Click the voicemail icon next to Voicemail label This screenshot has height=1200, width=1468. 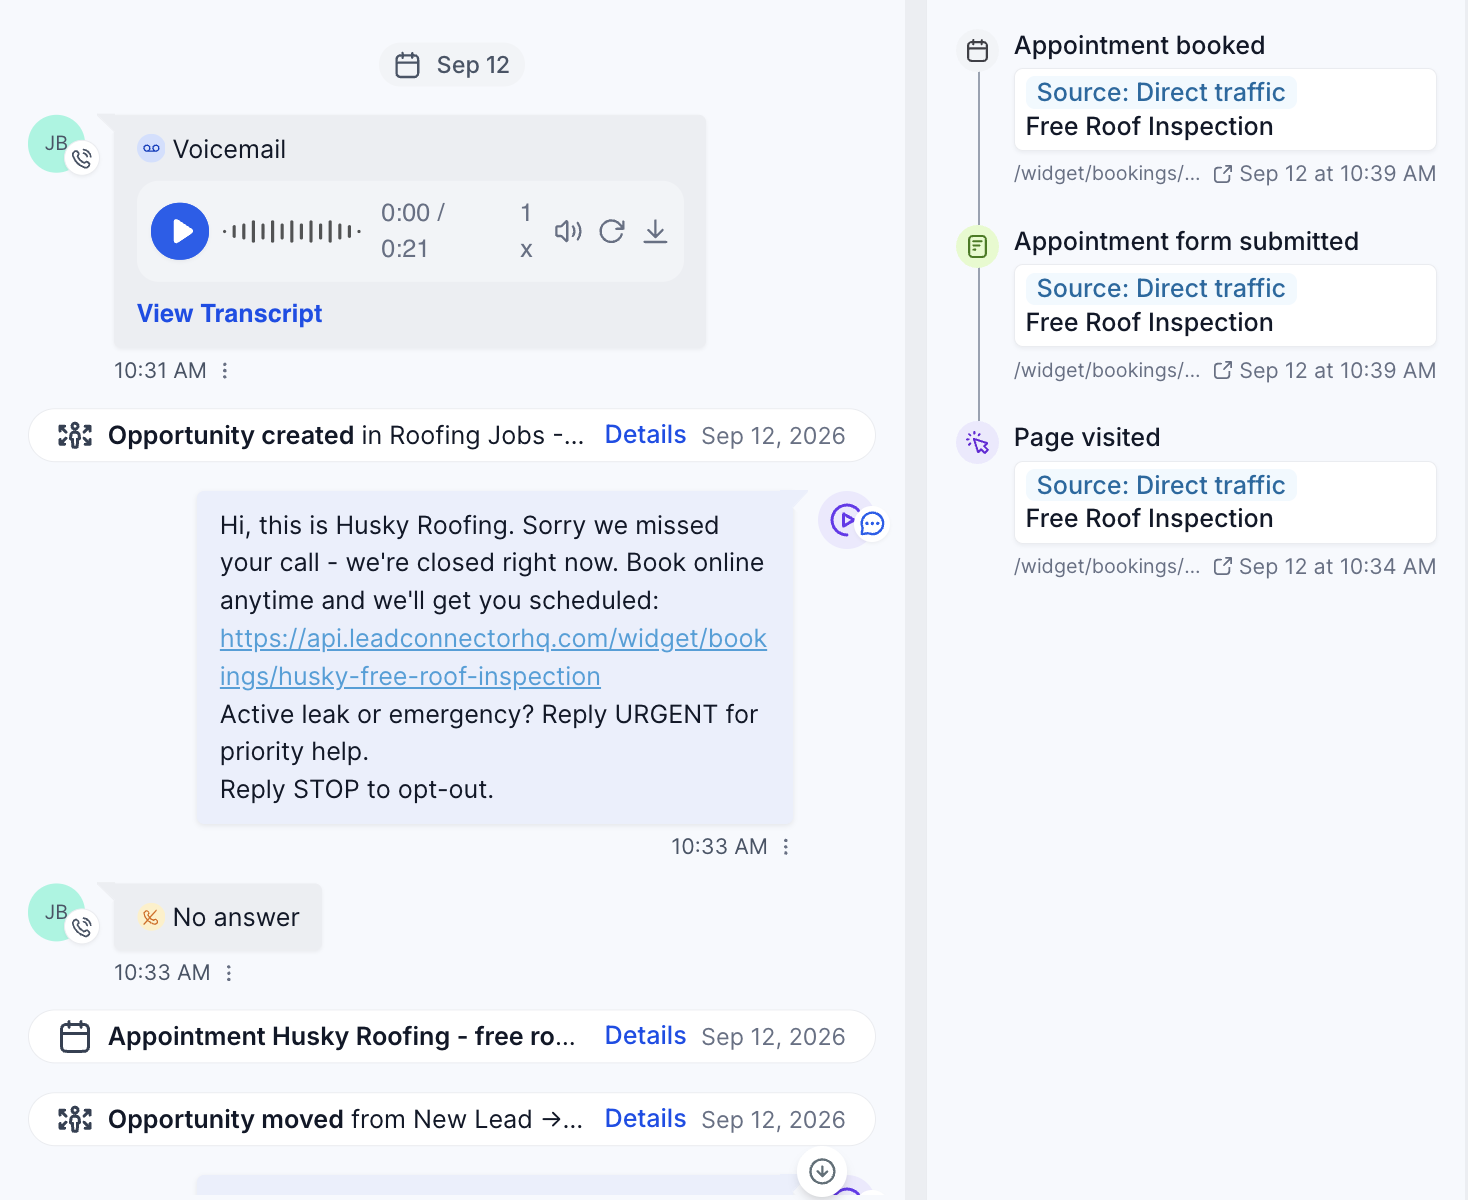click(151, 148)
